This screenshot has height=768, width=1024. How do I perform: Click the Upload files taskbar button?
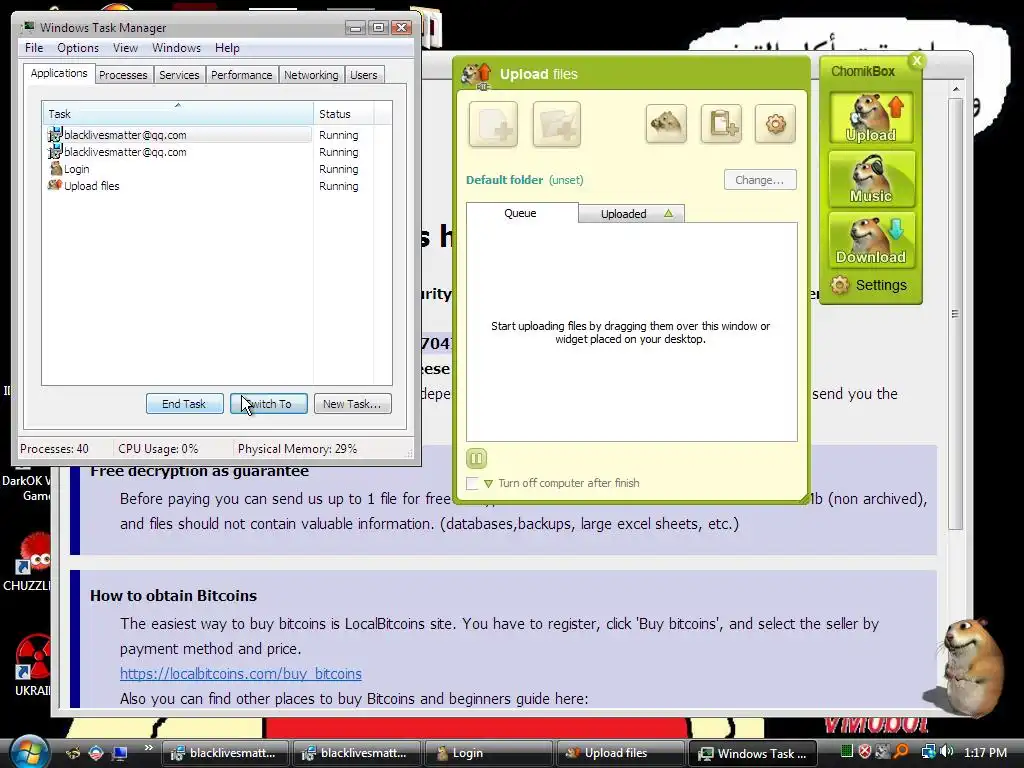tap(619, 753)
